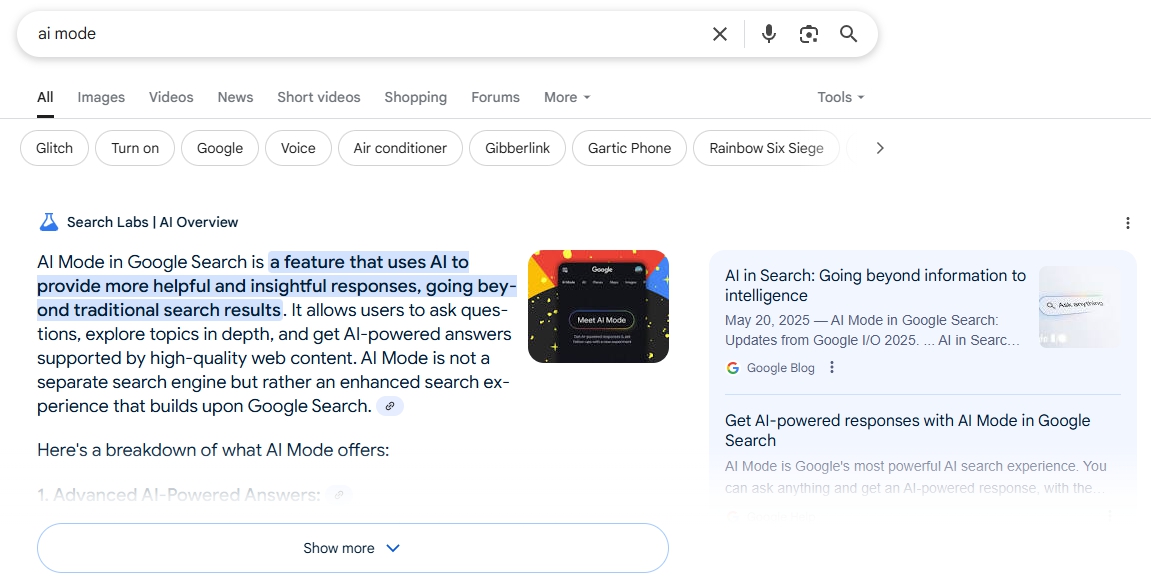The width and height of the screenshot is (1151, 587).
Task: Open AI Overview three-dot options menu
Action: 1128,223
